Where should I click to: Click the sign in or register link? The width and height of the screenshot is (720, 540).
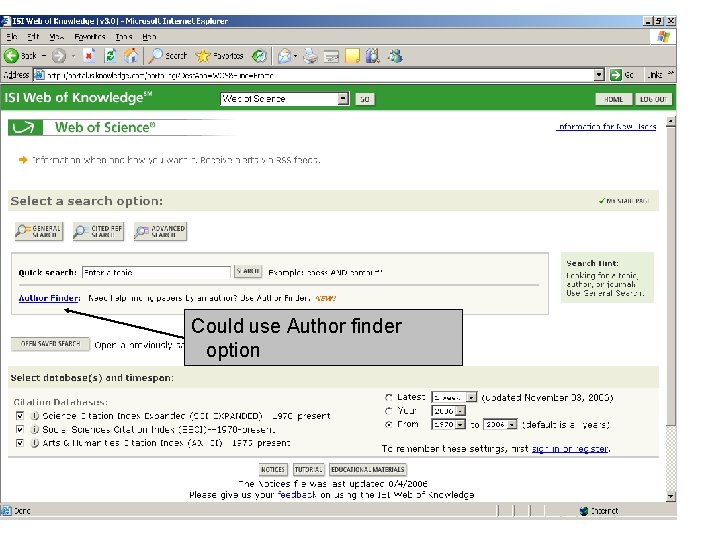[571, 449]
